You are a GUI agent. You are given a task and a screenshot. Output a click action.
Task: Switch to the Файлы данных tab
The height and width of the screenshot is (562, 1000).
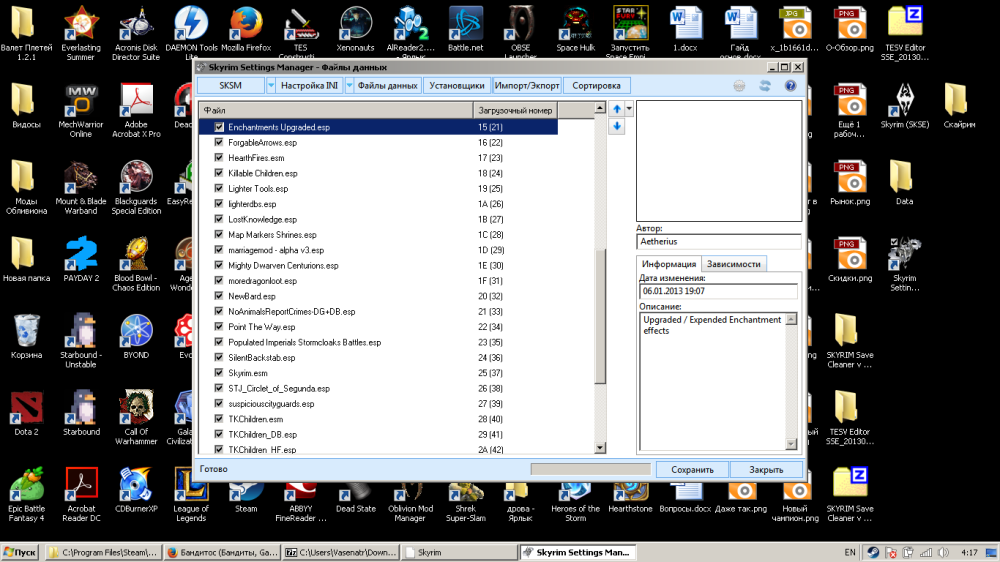(387, 85)
